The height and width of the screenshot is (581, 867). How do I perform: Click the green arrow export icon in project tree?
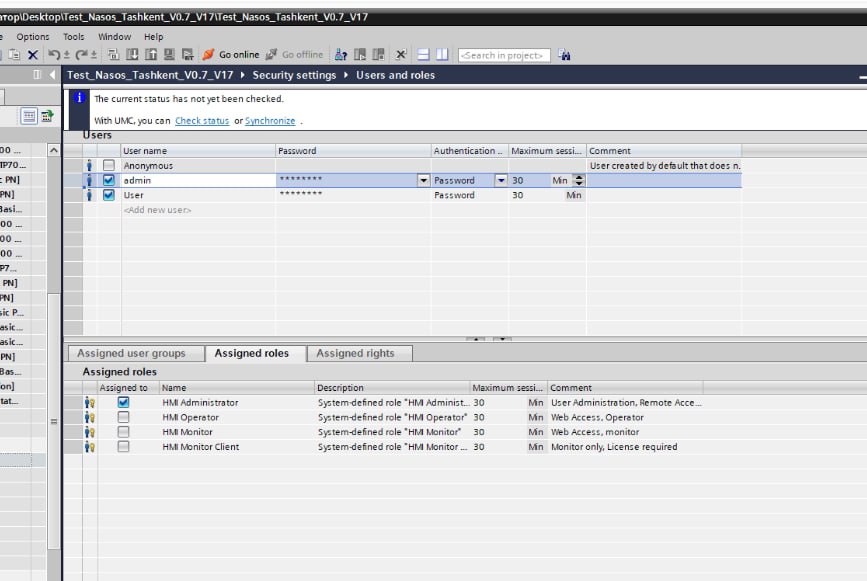tap(48, 116)
